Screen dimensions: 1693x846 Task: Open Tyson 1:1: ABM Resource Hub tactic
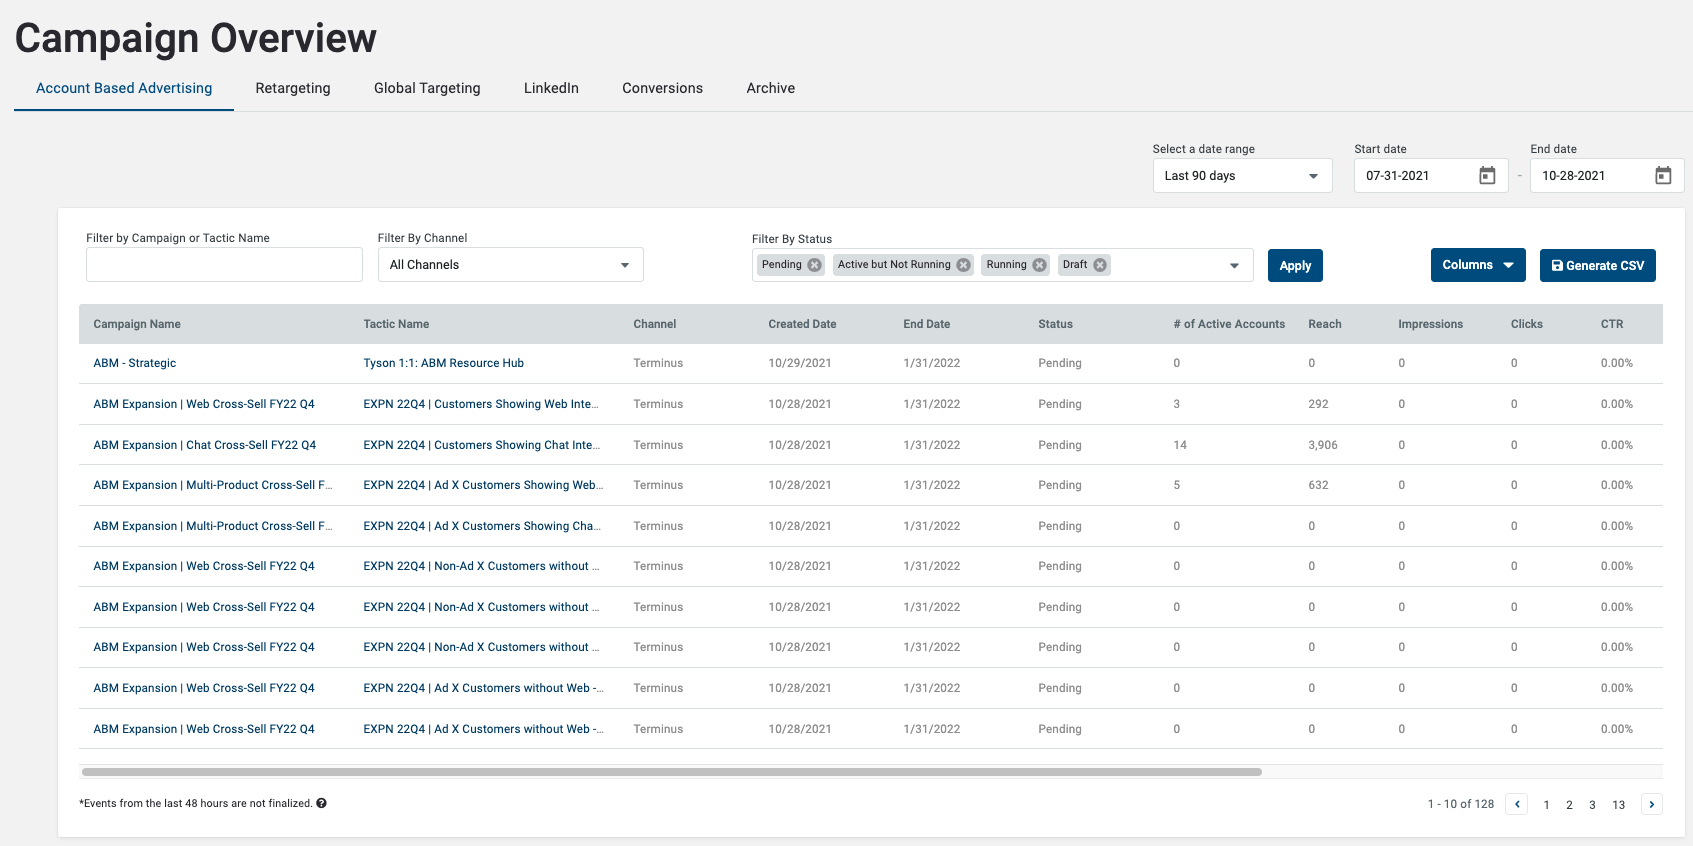pyautogui.click(x=443, y=363)
